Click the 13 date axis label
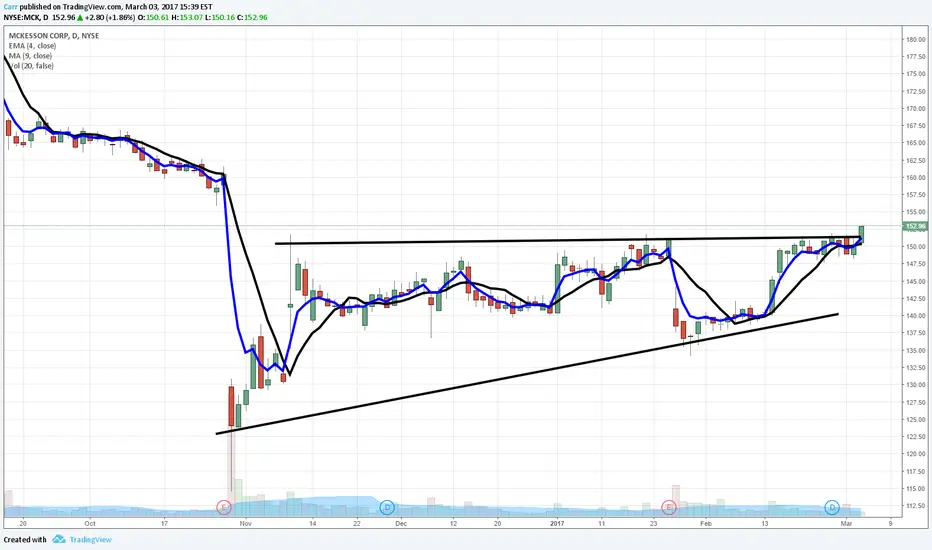The height and width of the screenshot is (550, 932). point(765,524)
